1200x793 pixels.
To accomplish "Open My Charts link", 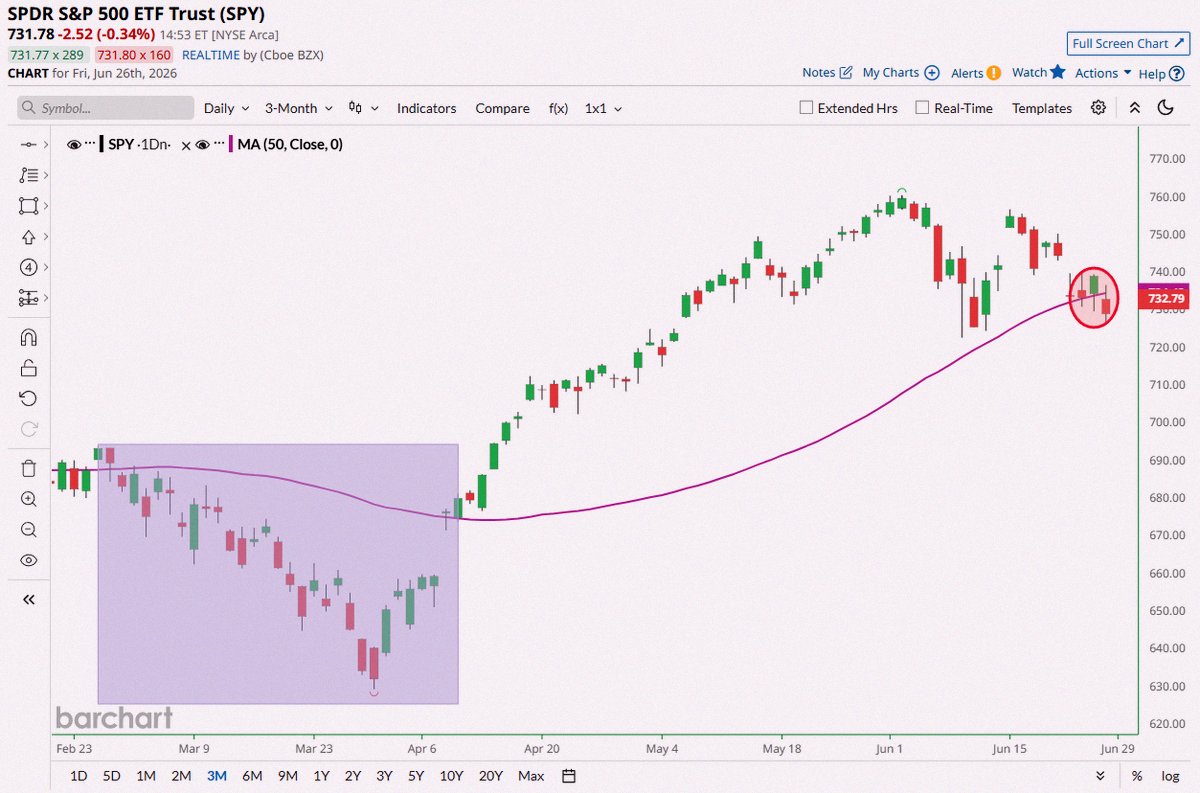I will [900, 72].
